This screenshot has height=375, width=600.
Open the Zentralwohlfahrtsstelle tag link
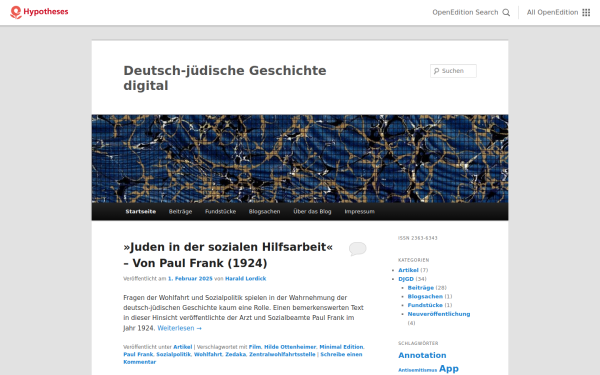282,354
